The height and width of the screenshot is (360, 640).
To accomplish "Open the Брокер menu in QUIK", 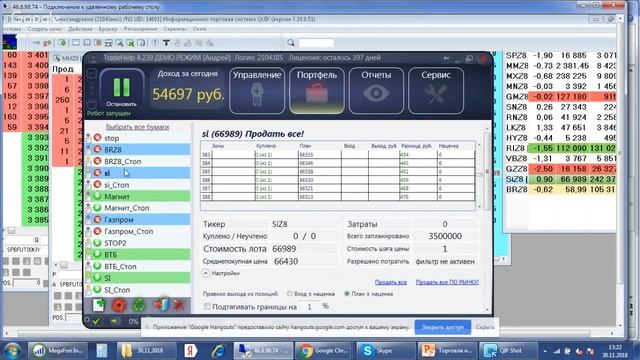I will 108,29.
